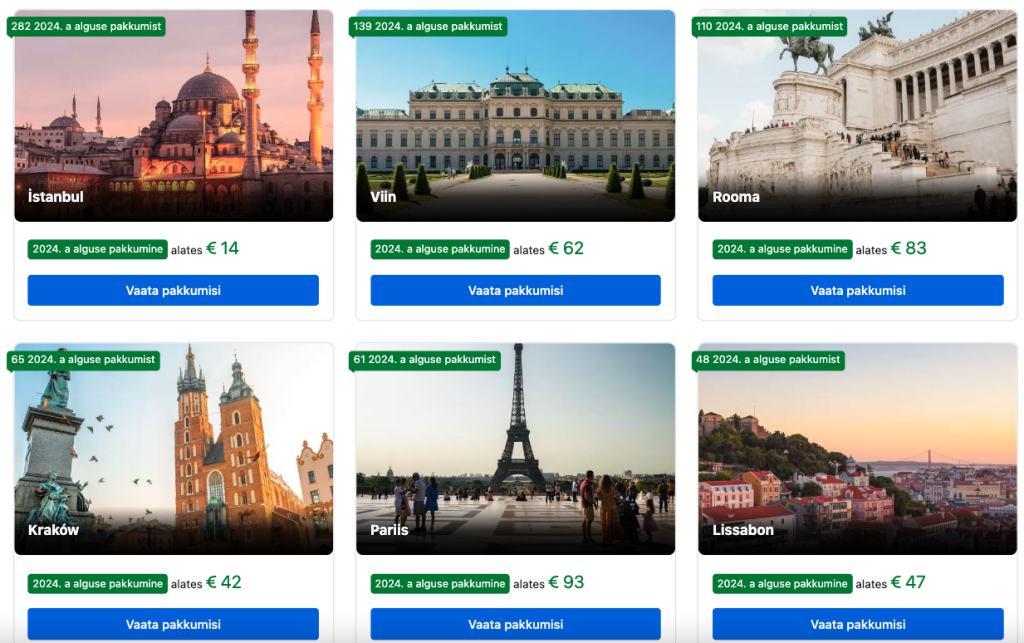Click Vaata pakkumisi under Pariis

pos(515,624)
